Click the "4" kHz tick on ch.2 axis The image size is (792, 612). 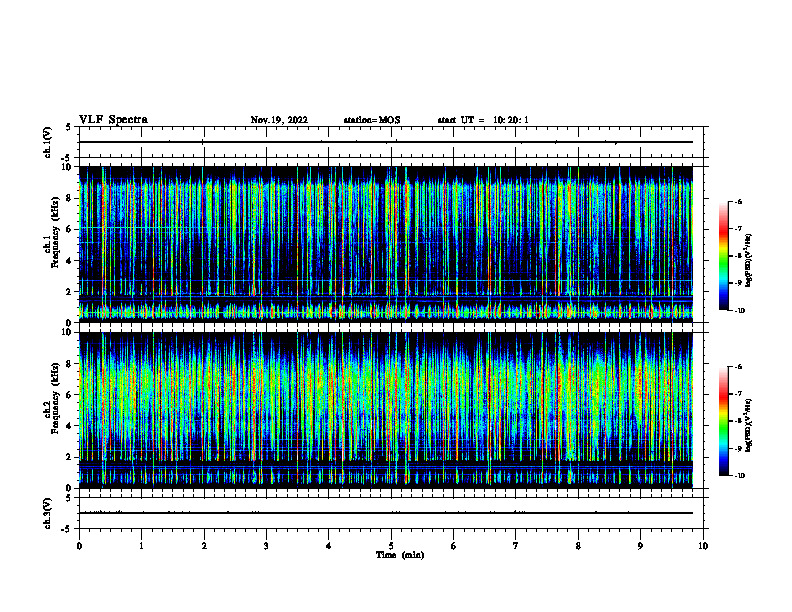tap(70, 426)
